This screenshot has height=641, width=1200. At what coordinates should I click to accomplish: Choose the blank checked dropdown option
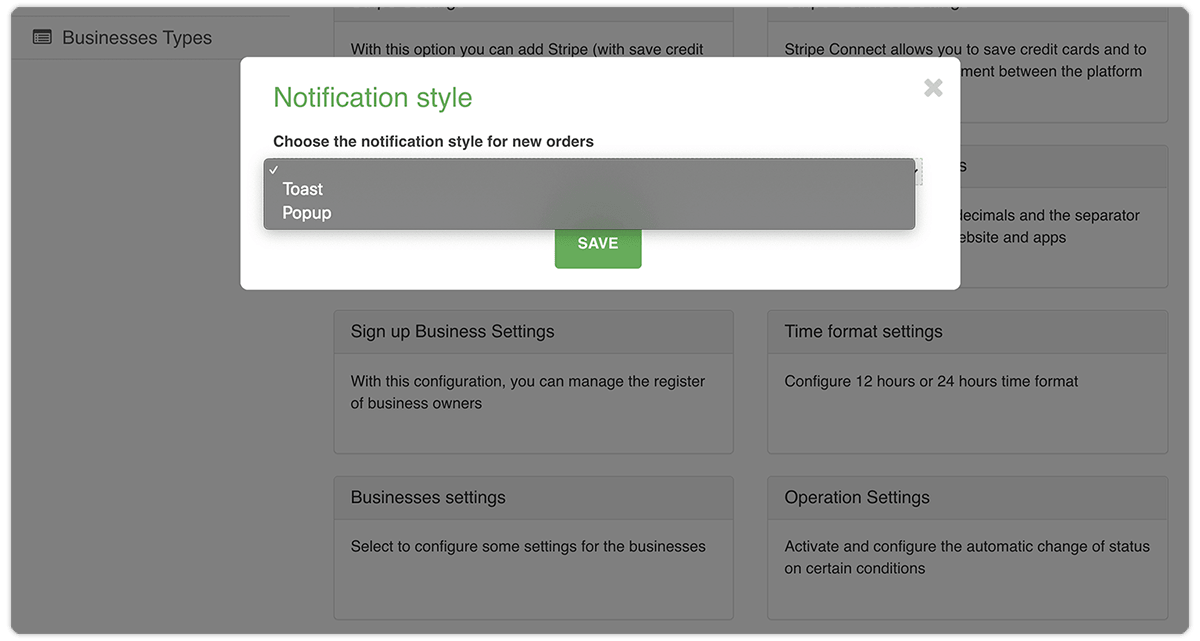tap(589, 169)
